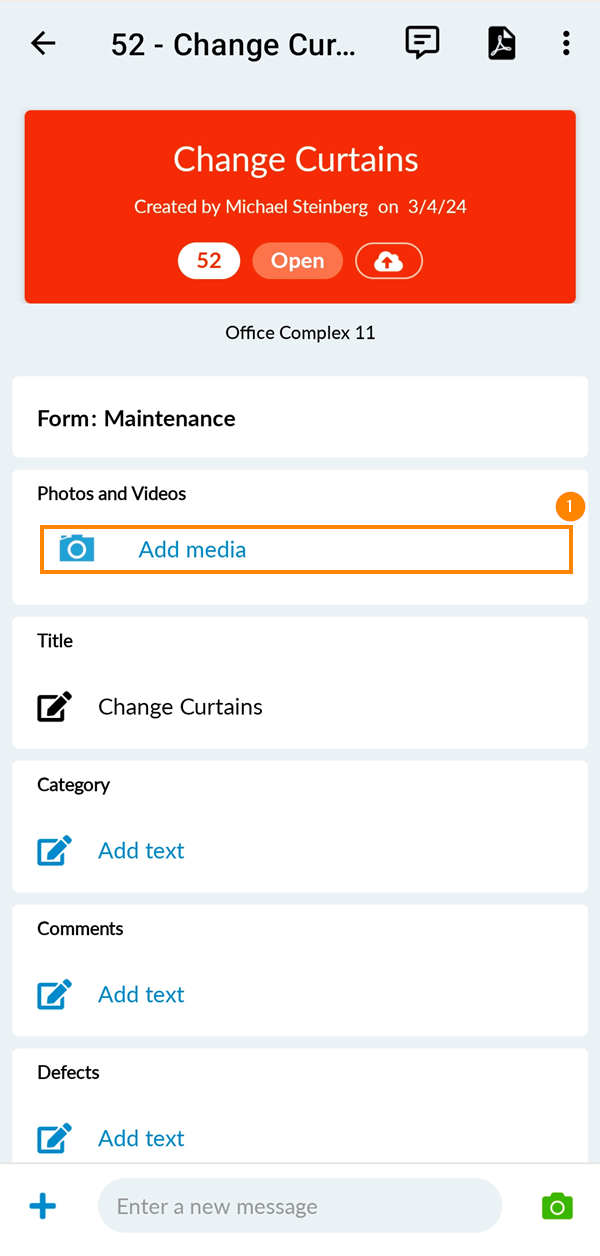Click Add text under Comments
This screenshot has width=600, height=1256.
click(141, 995)
